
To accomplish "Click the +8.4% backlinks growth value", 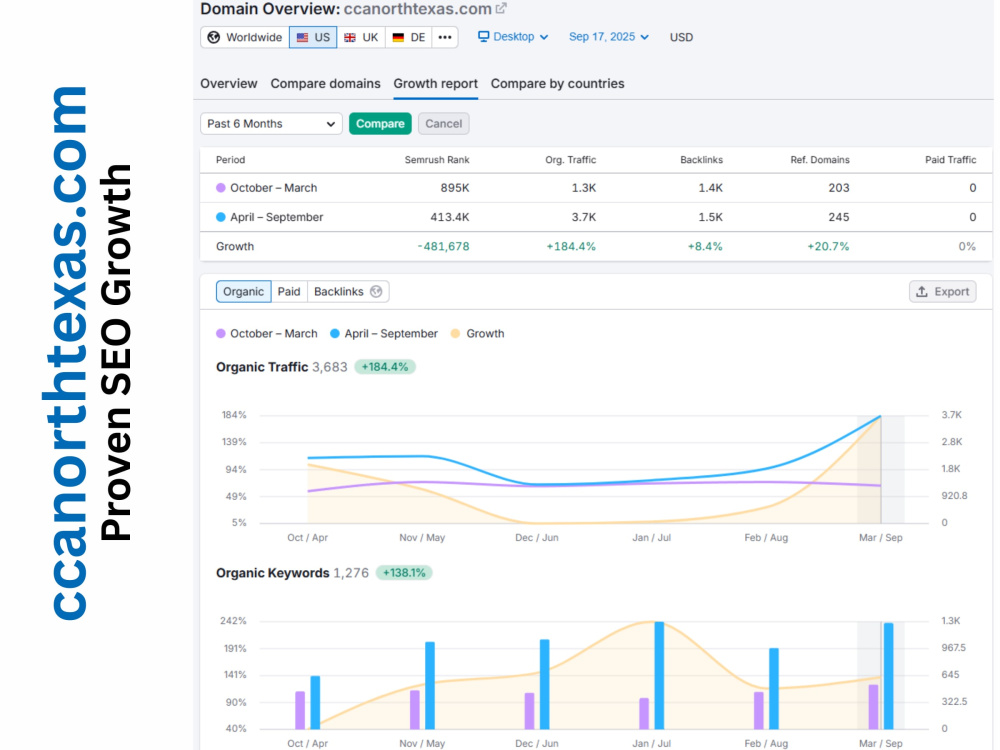I will [705, 246].
